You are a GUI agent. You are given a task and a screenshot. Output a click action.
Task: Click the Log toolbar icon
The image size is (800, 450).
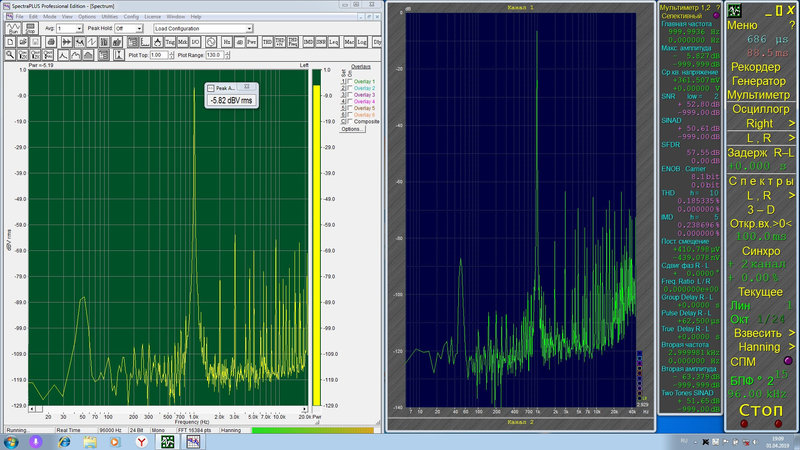[362, 42]
